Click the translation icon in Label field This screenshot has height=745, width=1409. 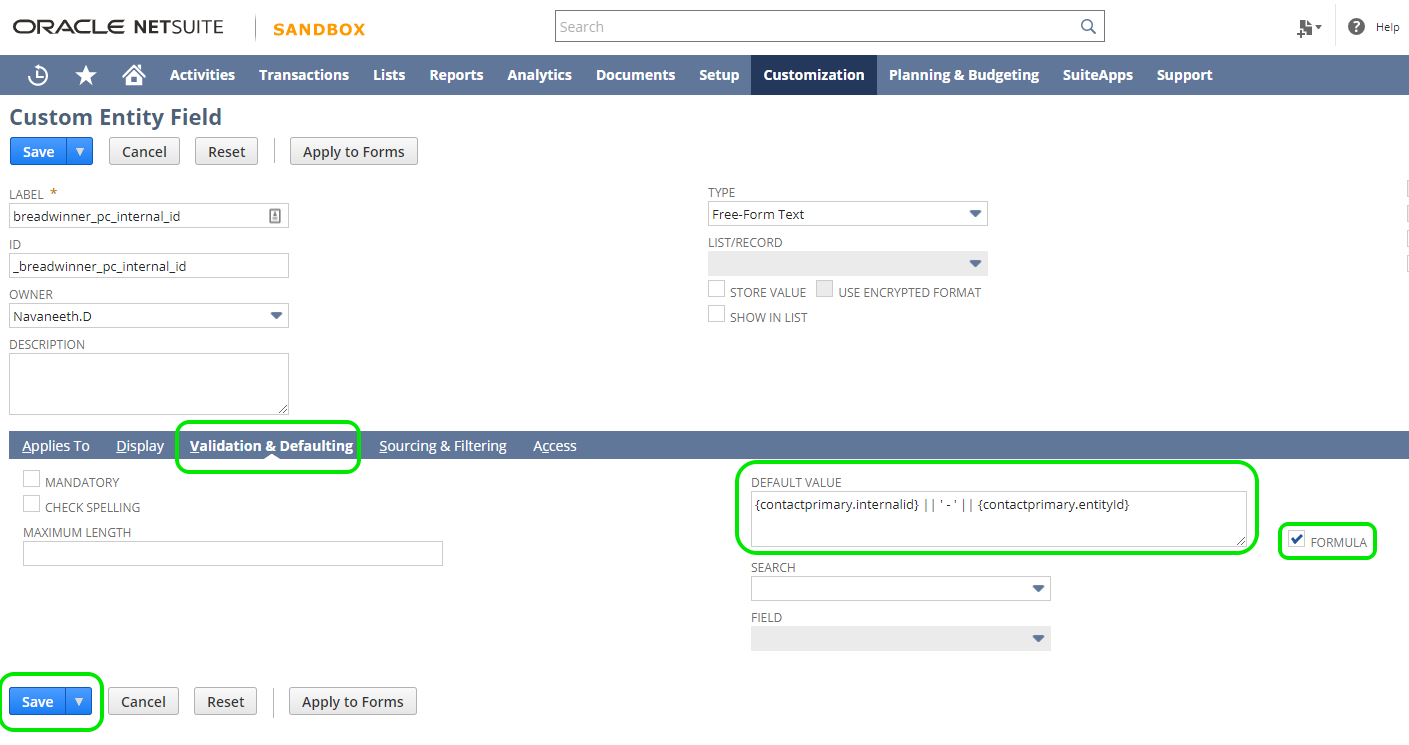tap(275, 215)
